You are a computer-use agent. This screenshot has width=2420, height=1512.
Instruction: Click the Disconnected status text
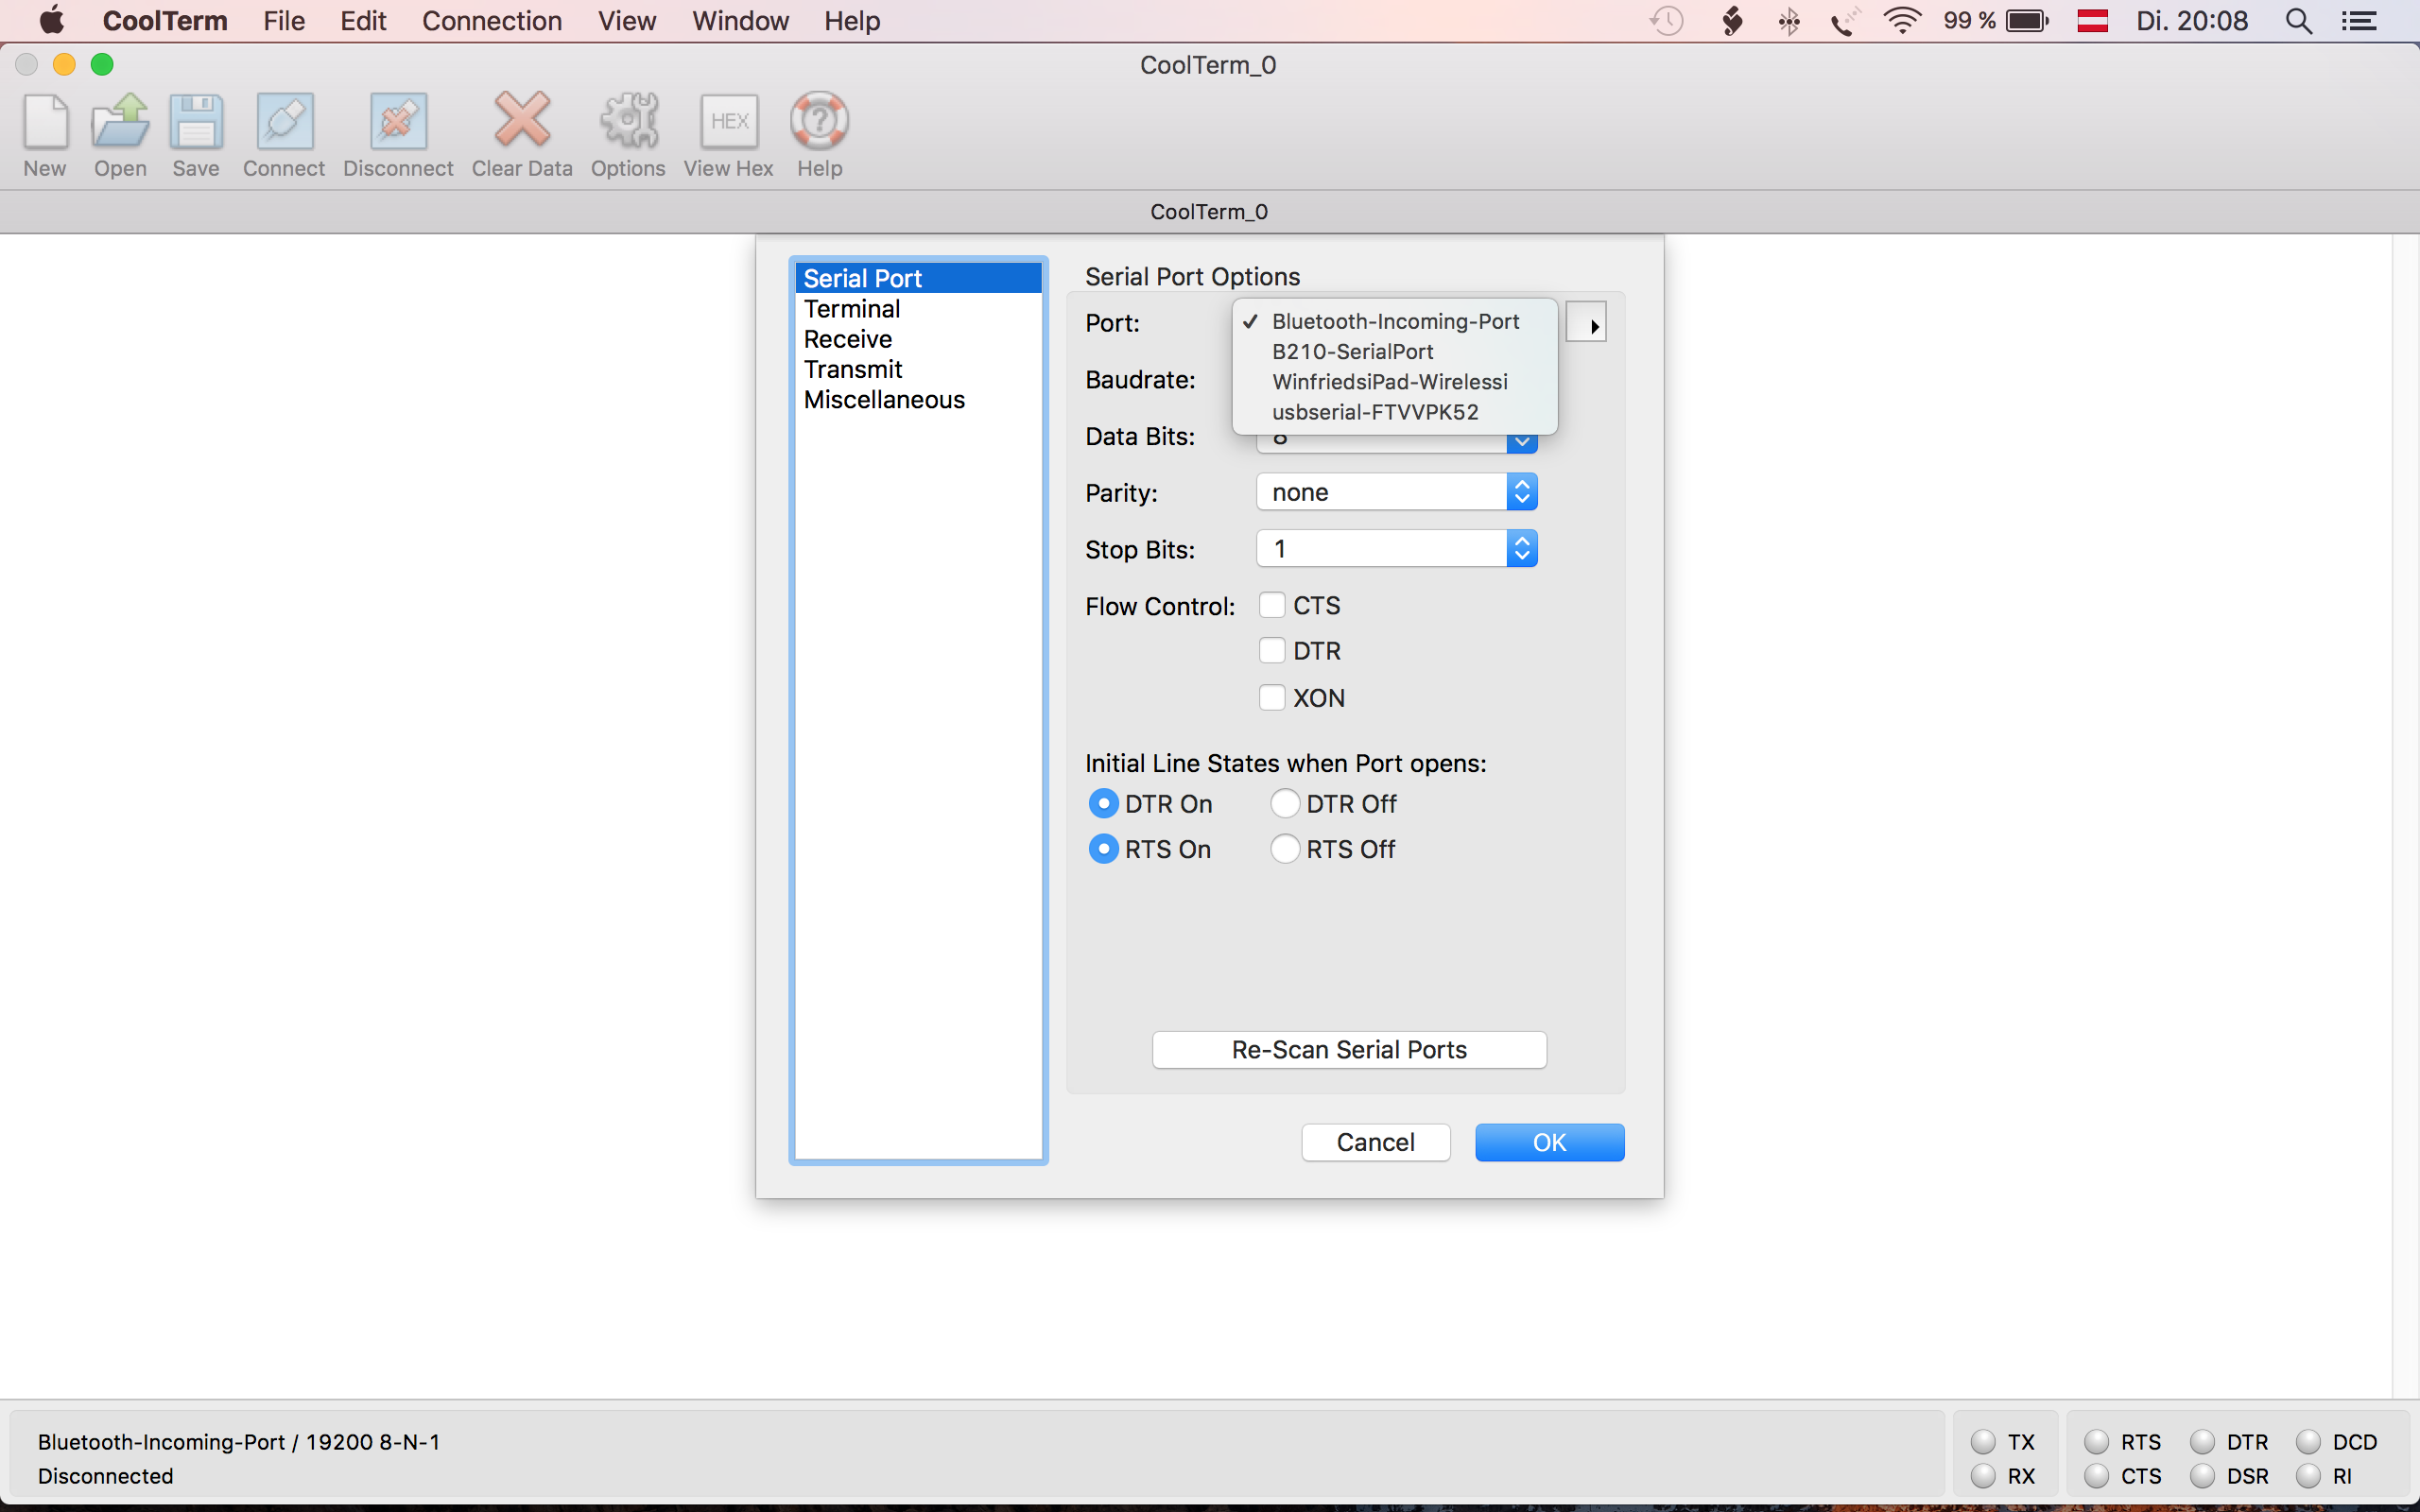[105, 1476]
